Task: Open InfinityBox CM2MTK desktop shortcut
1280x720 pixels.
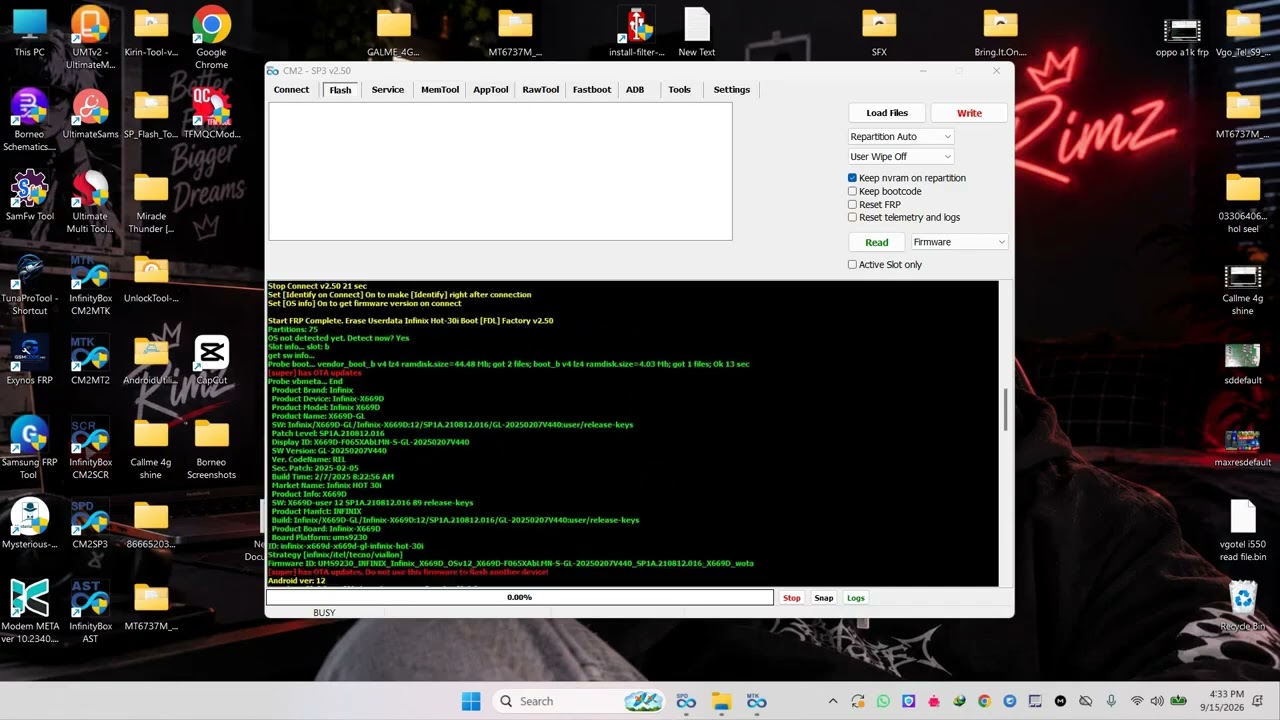Action: click(x=90, y=284)
